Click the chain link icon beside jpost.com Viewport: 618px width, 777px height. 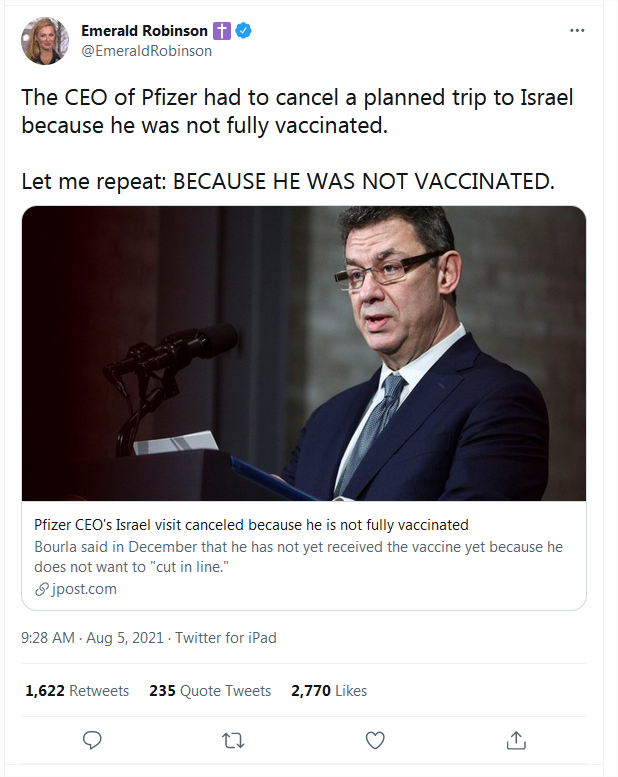(x=42, y=589)
